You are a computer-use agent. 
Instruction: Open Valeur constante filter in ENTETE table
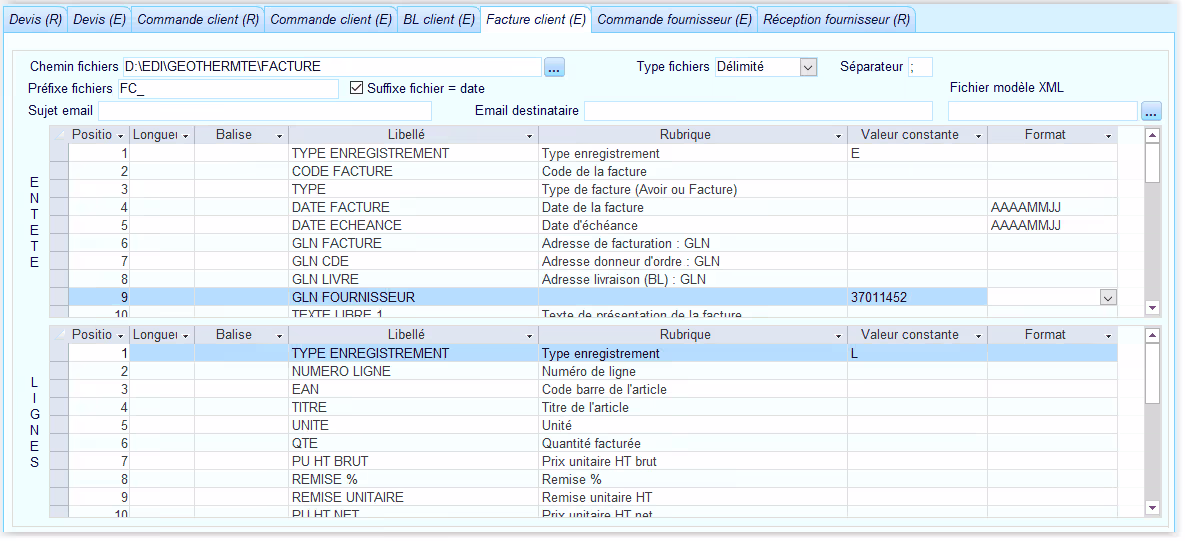click(979, 136)
